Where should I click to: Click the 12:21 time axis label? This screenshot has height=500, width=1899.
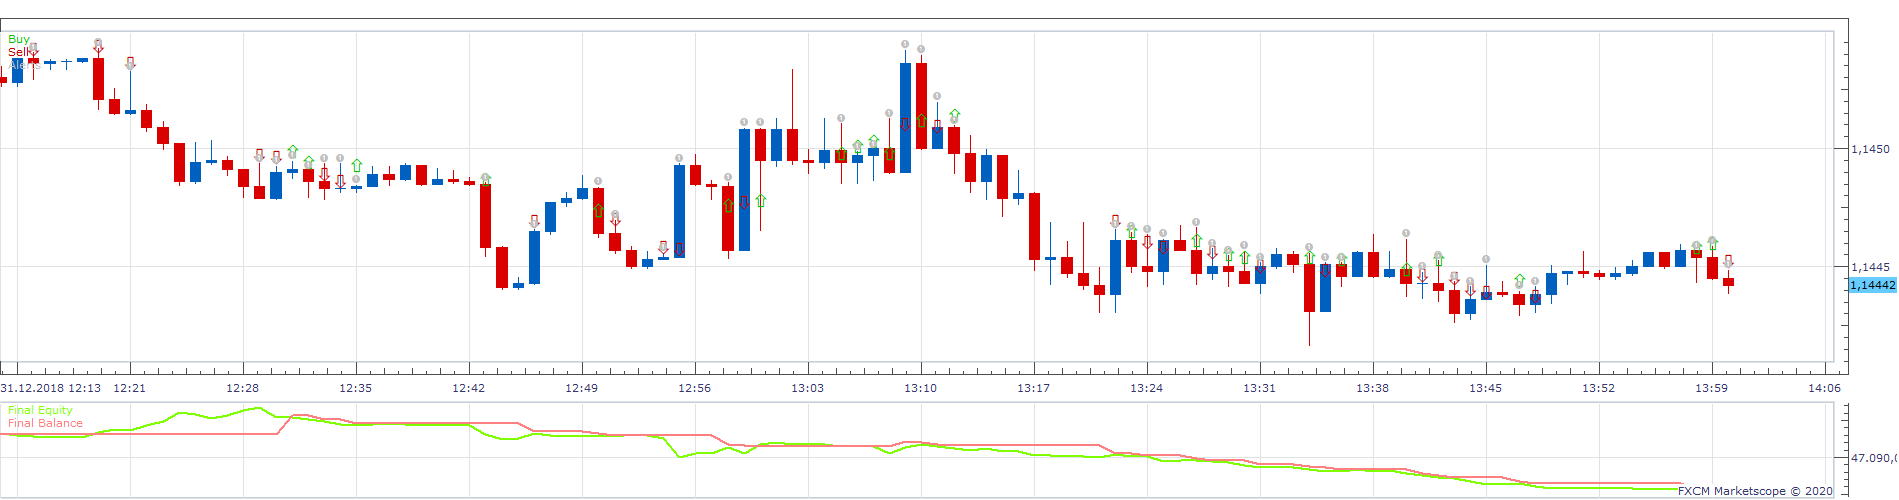pyautogui.click(x=129, y=388)
